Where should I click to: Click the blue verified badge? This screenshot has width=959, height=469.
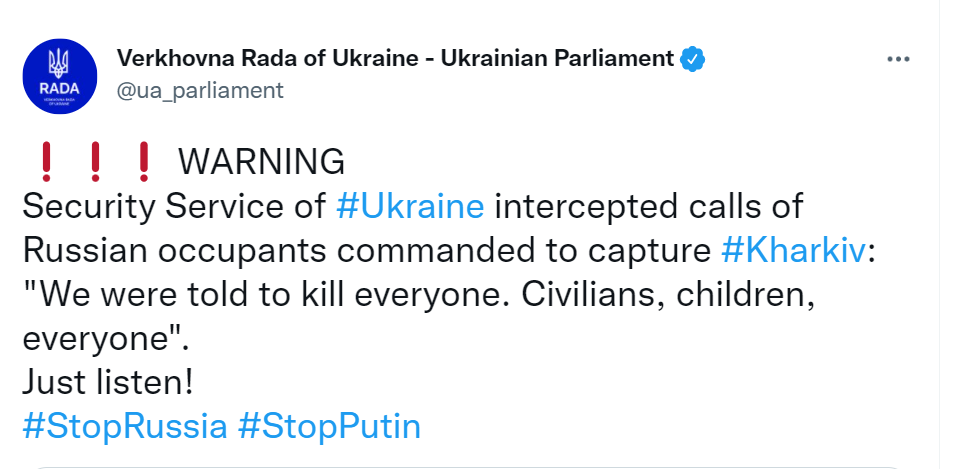click(693, 58)
